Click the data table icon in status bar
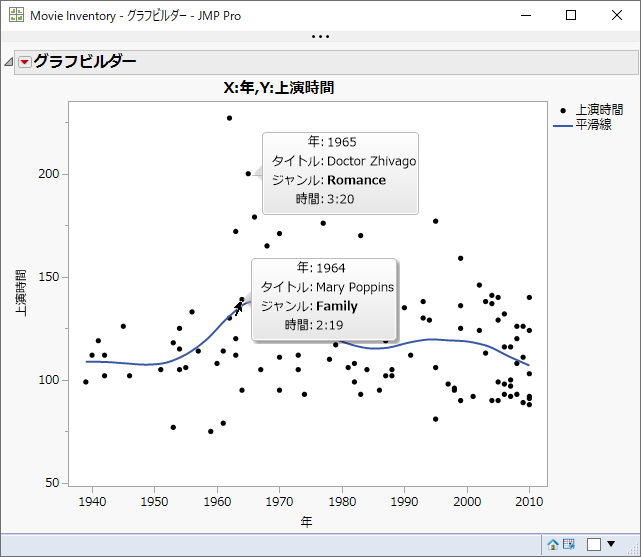 click(569, 544)
